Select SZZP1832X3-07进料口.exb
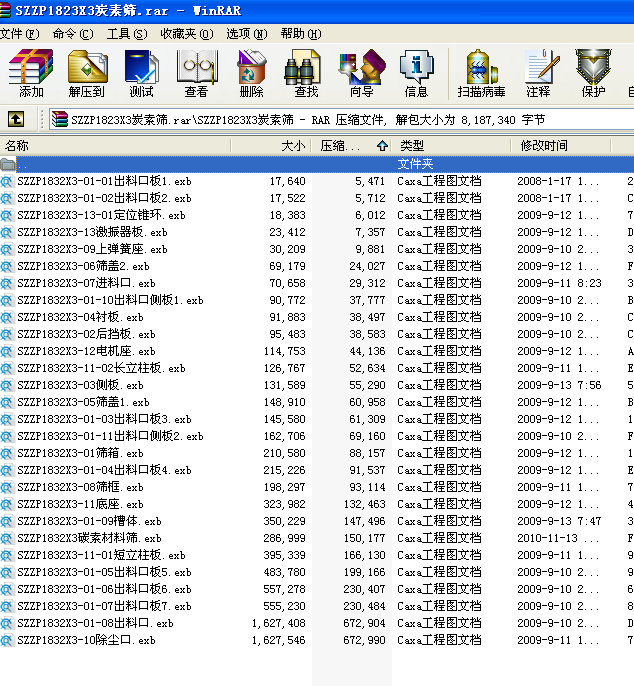Viewport: 634px width, 686px height. point(86,284)
